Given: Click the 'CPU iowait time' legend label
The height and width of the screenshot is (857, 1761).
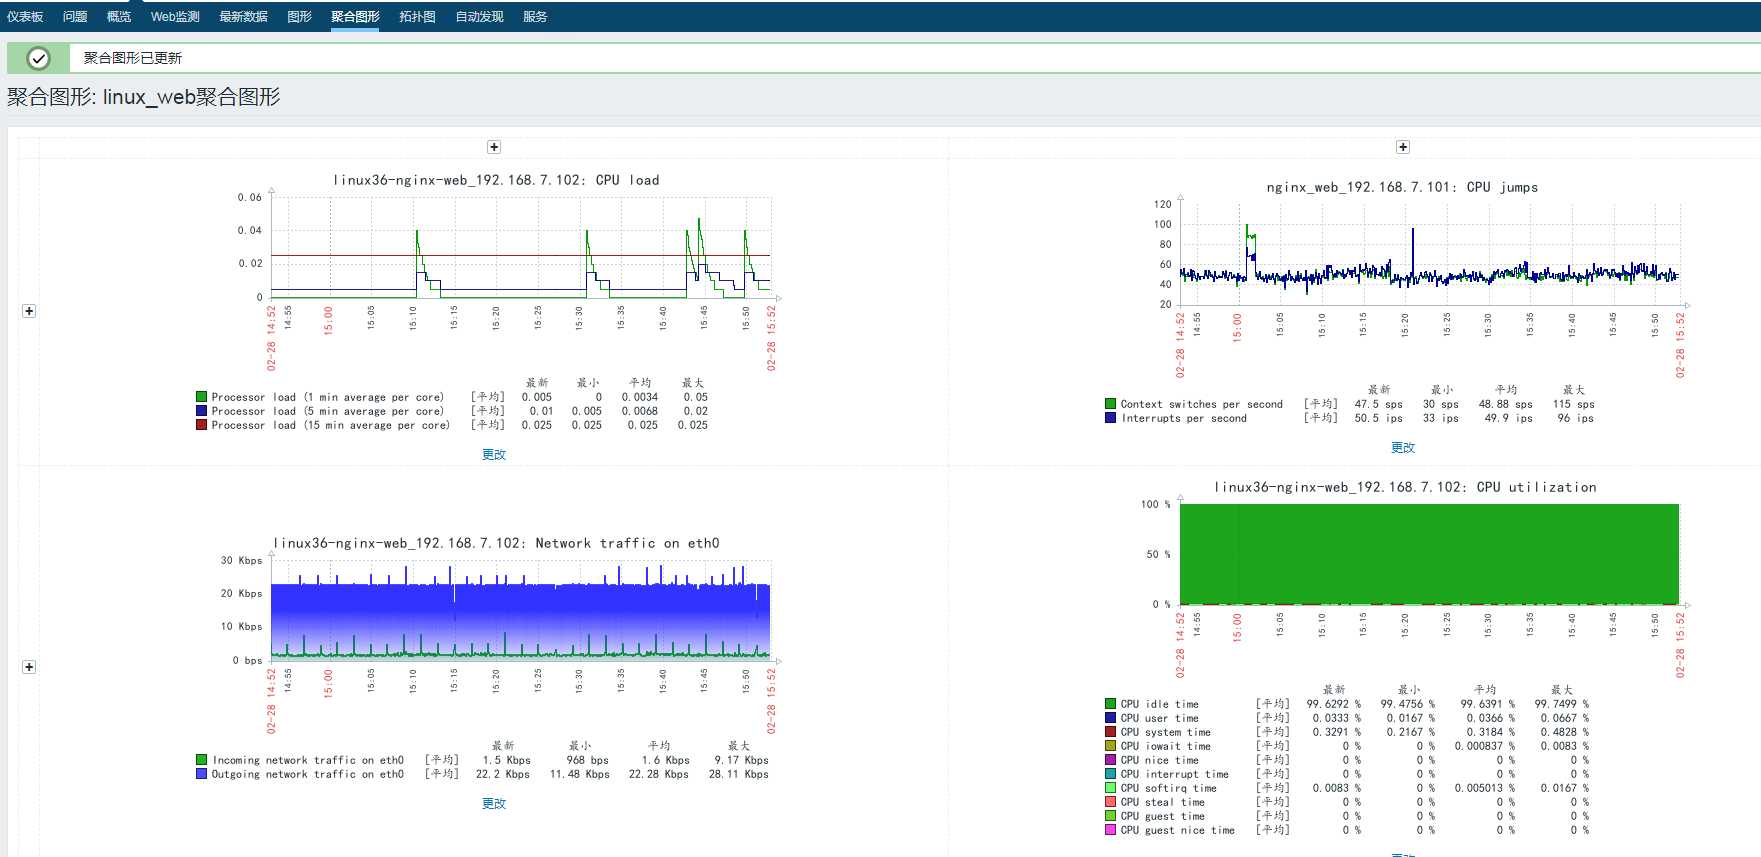Looking at the screenshot, I should point(1166,746).
